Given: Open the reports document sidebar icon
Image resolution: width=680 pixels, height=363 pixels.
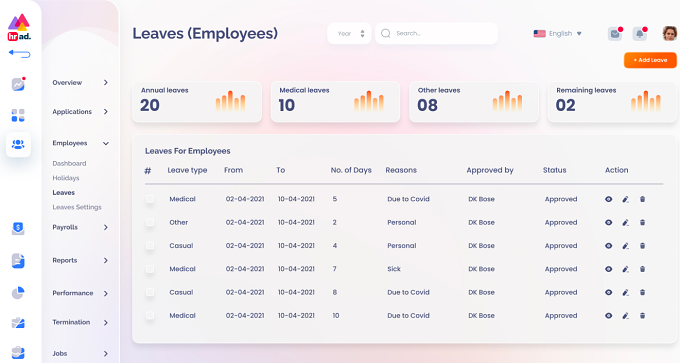Looking at the screenshot, I should tap(18, 261).
